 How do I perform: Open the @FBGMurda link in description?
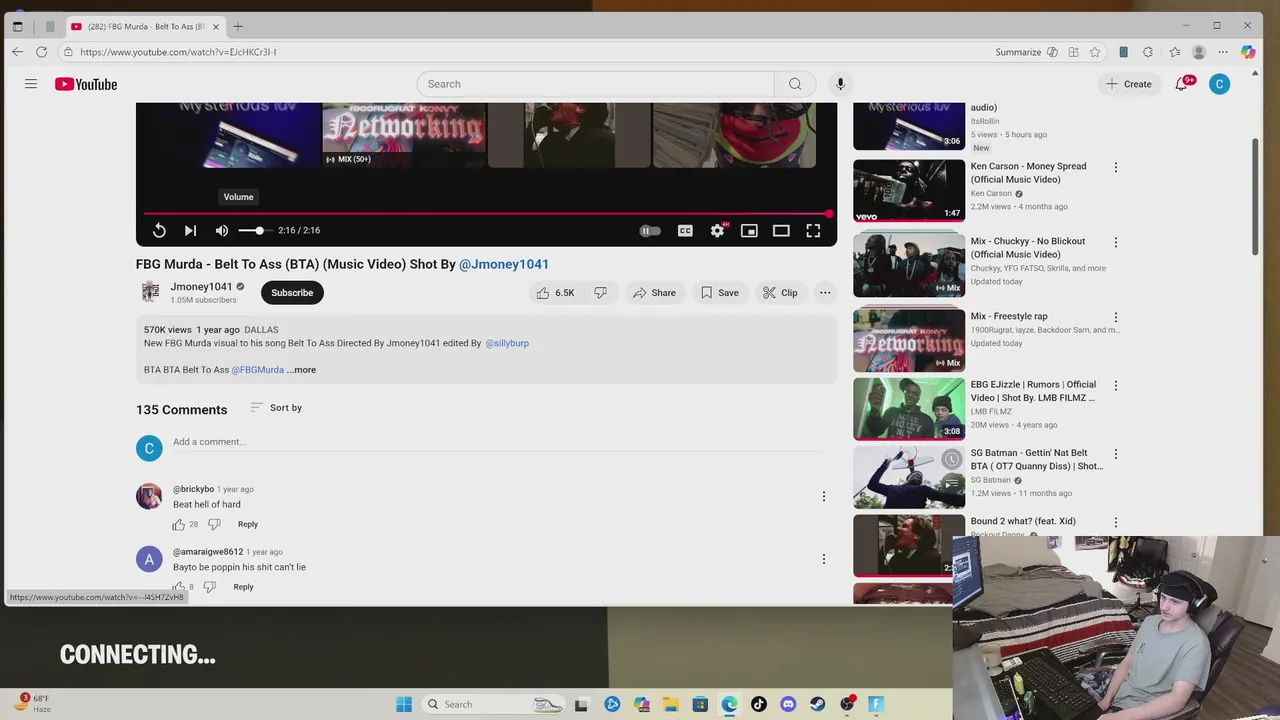pyautogui.click(x=258, y=370)
